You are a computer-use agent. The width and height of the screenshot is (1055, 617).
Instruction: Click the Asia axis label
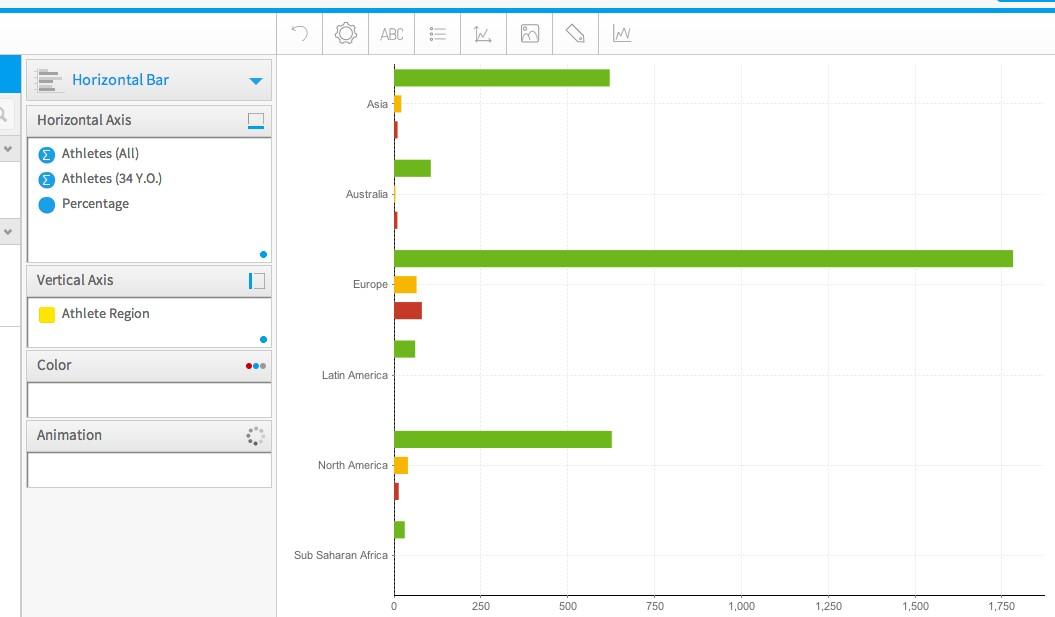click(x=377, y=104)
